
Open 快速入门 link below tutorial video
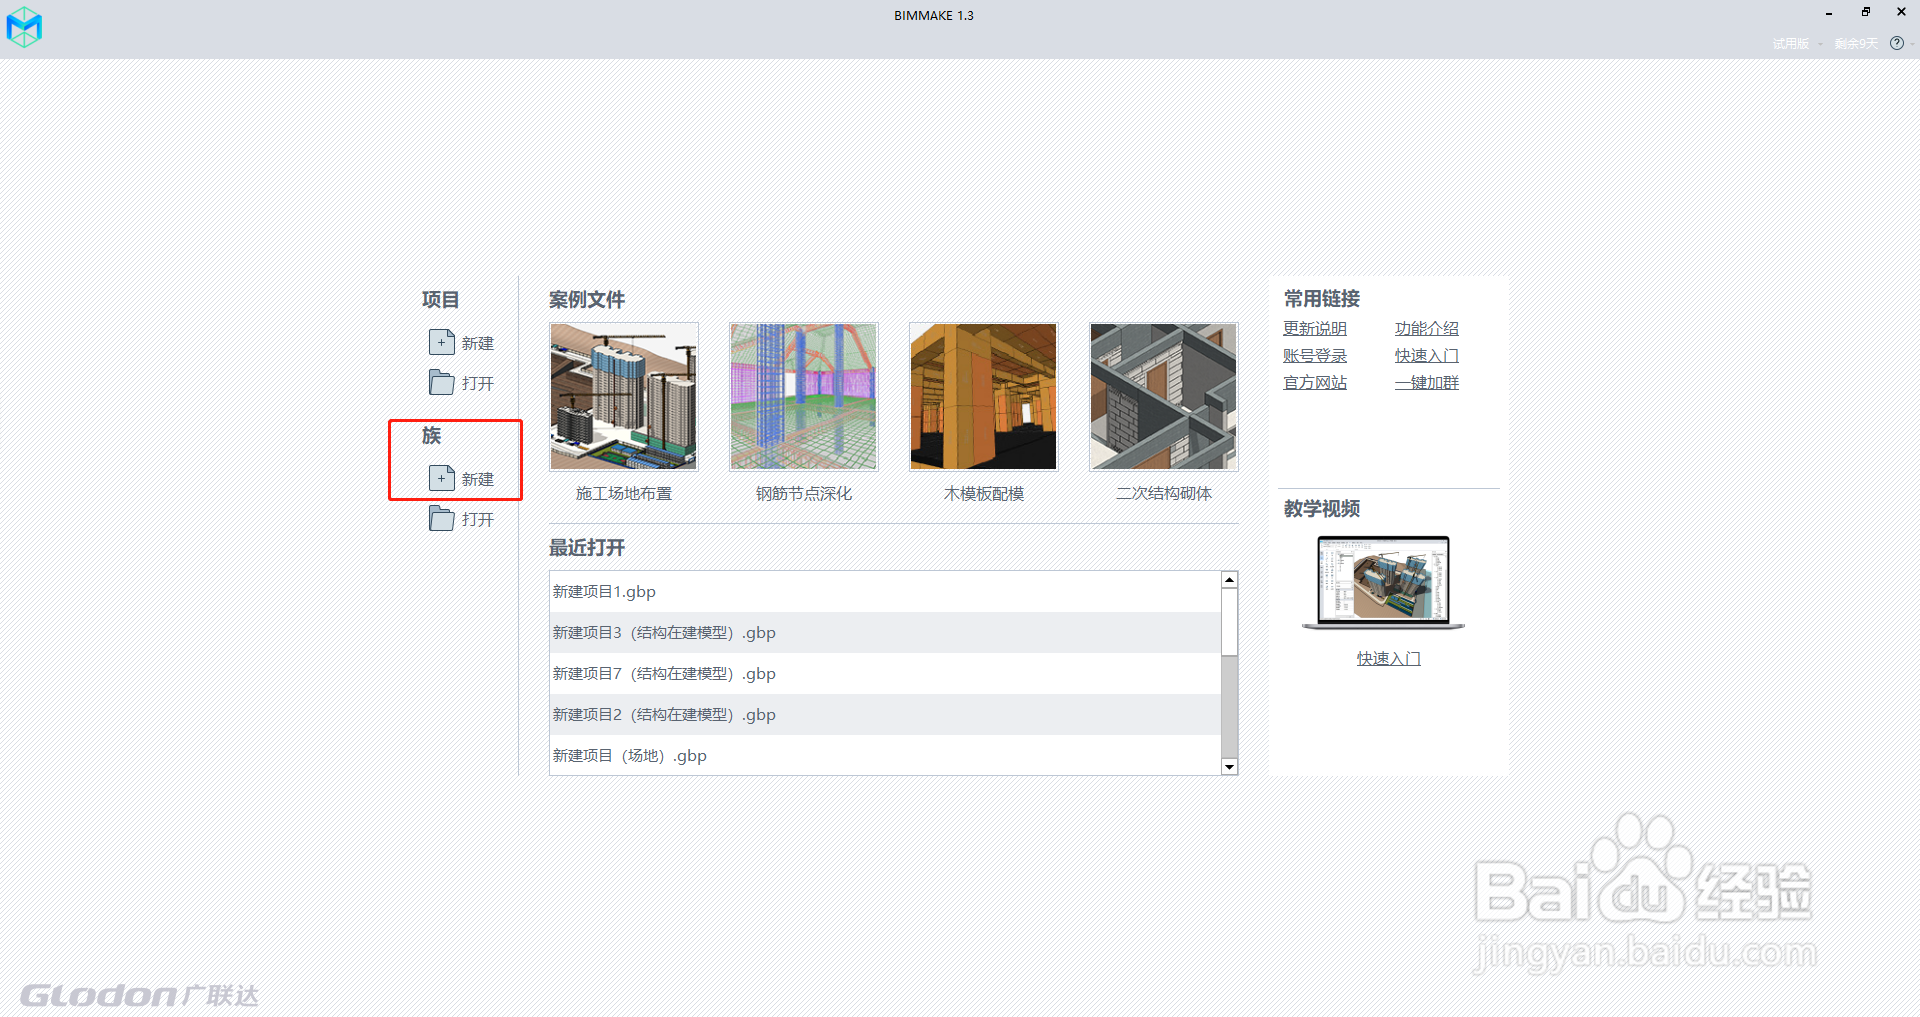pyautogui.click(x=1389, y=658)
